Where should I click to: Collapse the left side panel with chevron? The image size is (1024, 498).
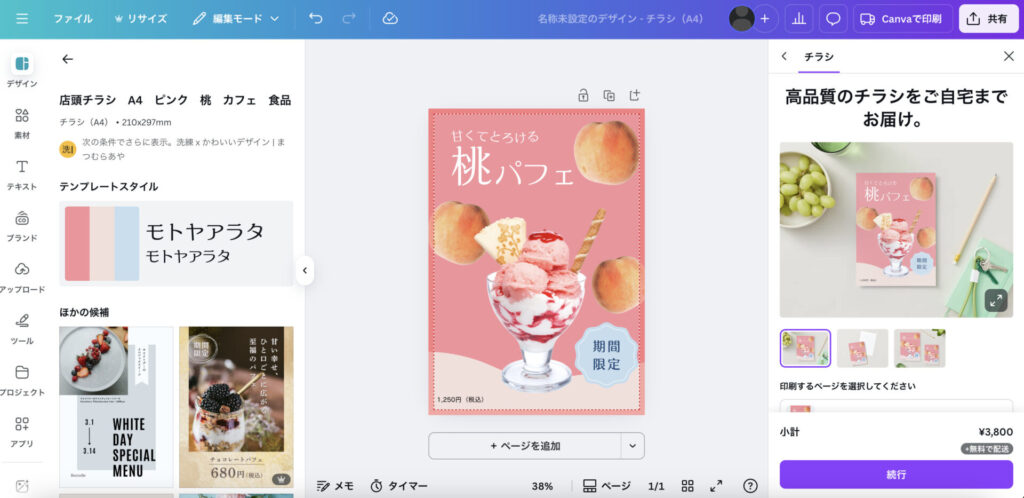point(305,270)
